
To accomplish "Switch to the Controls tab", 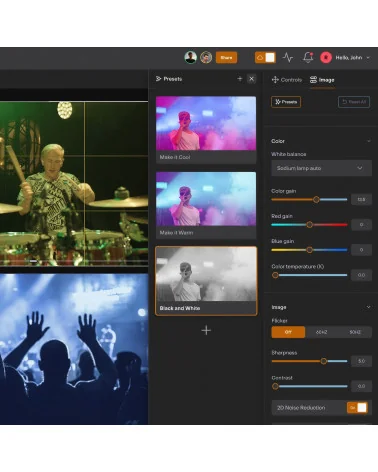I will pos(287,80).
